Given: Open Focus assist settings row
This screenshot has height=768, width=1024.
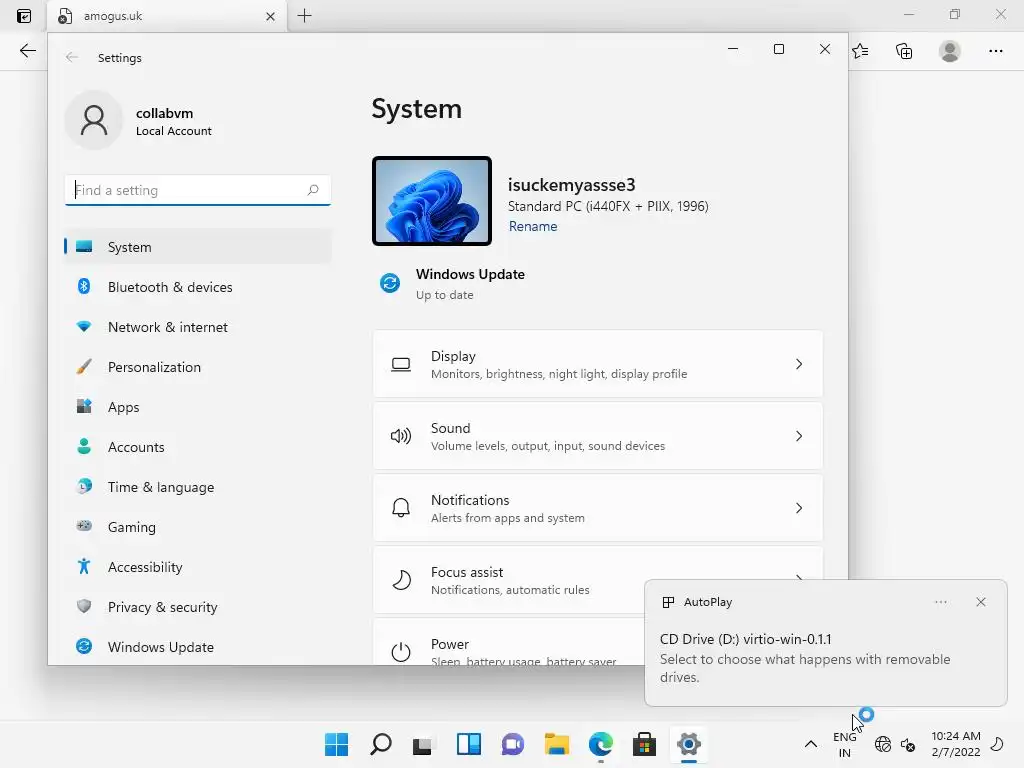Looking at the screenshot, I should 509,580.
